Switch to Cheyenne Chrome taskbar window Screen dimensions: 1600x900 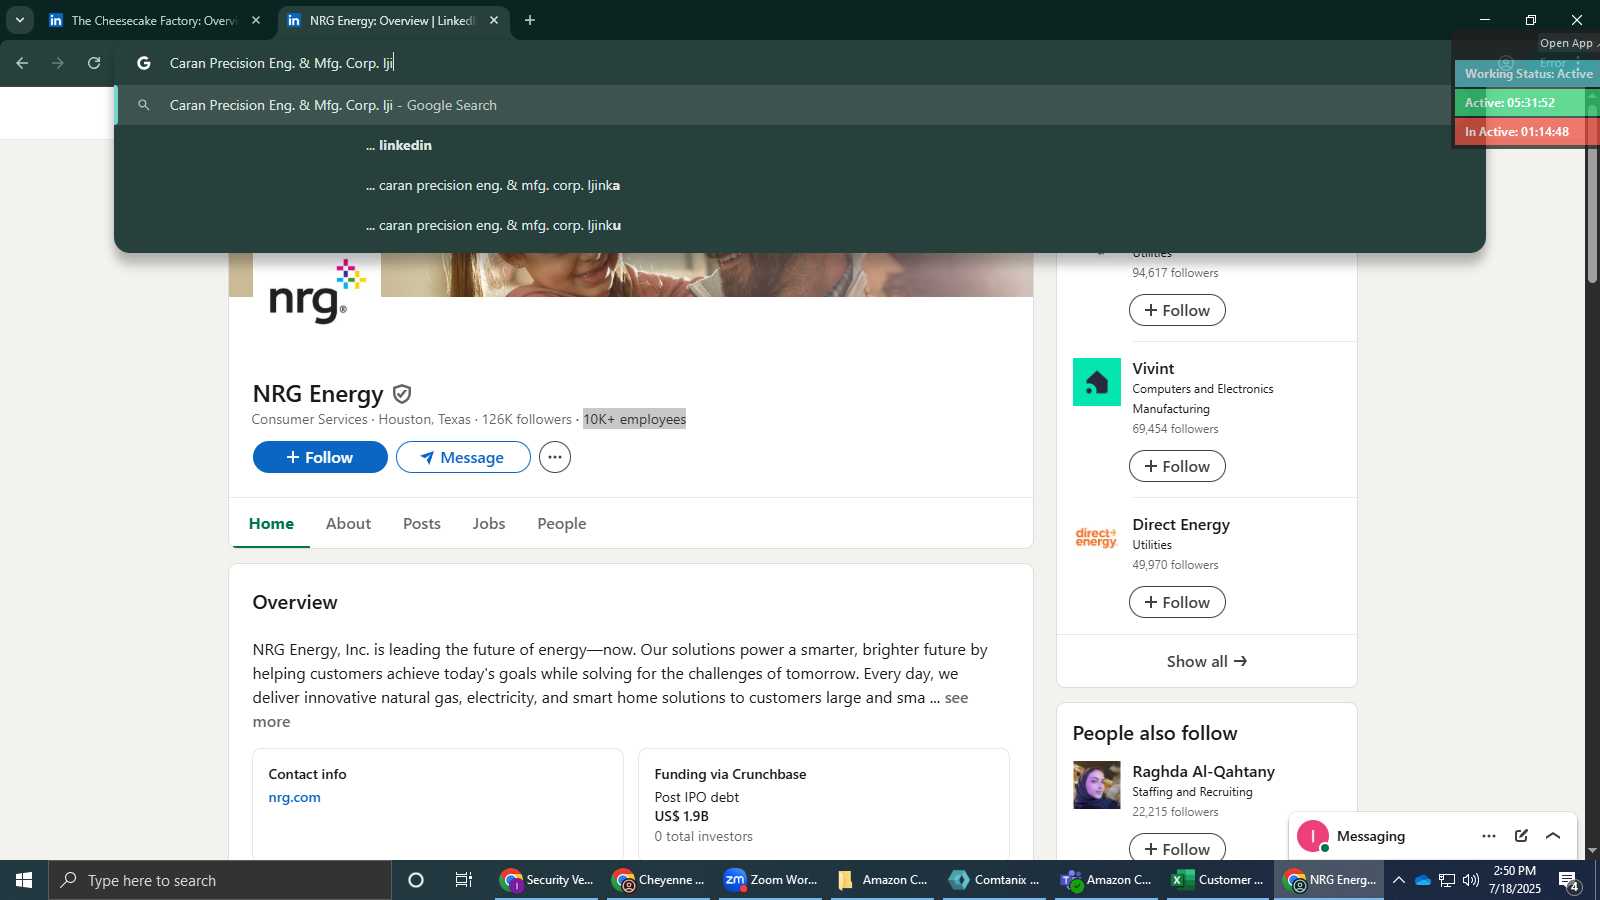click(660, 880)
